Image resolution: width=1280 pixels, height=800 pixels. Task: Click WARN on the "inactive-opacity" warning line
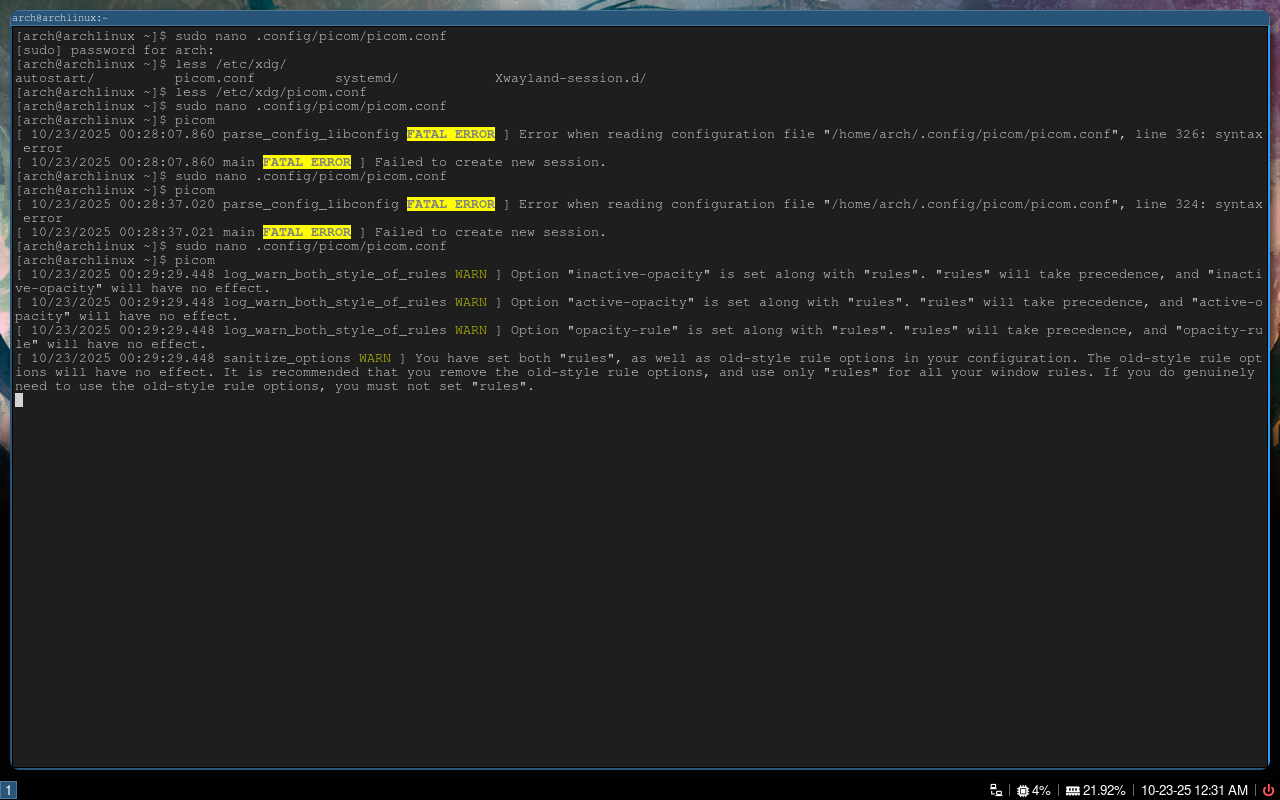471,274
